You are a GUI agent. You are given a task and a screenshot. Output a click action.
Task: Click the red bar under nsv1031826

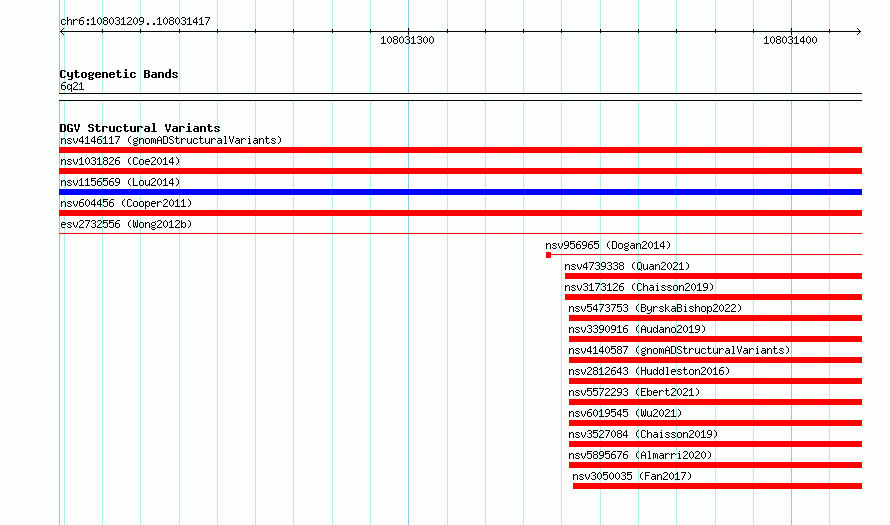pyautogui.click(x=460, y=171)
